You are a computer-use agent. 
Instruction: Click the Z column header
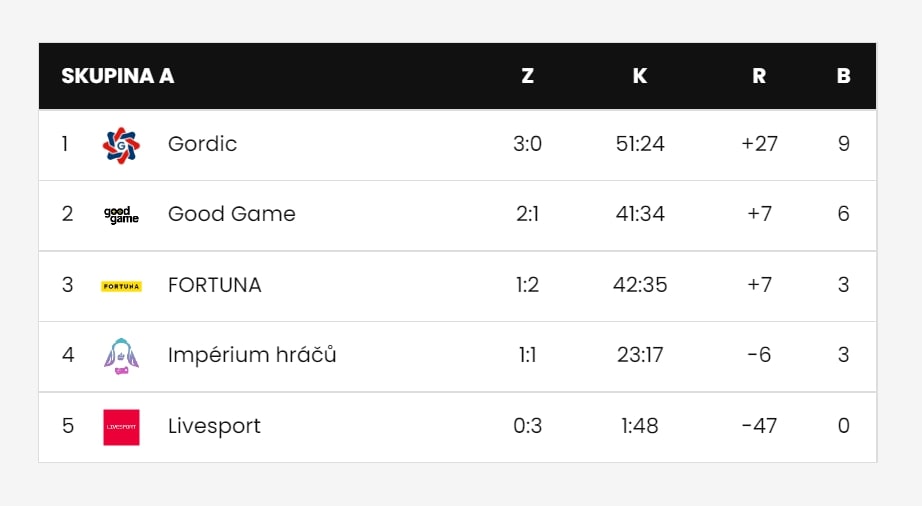click(x=527, y=76)
